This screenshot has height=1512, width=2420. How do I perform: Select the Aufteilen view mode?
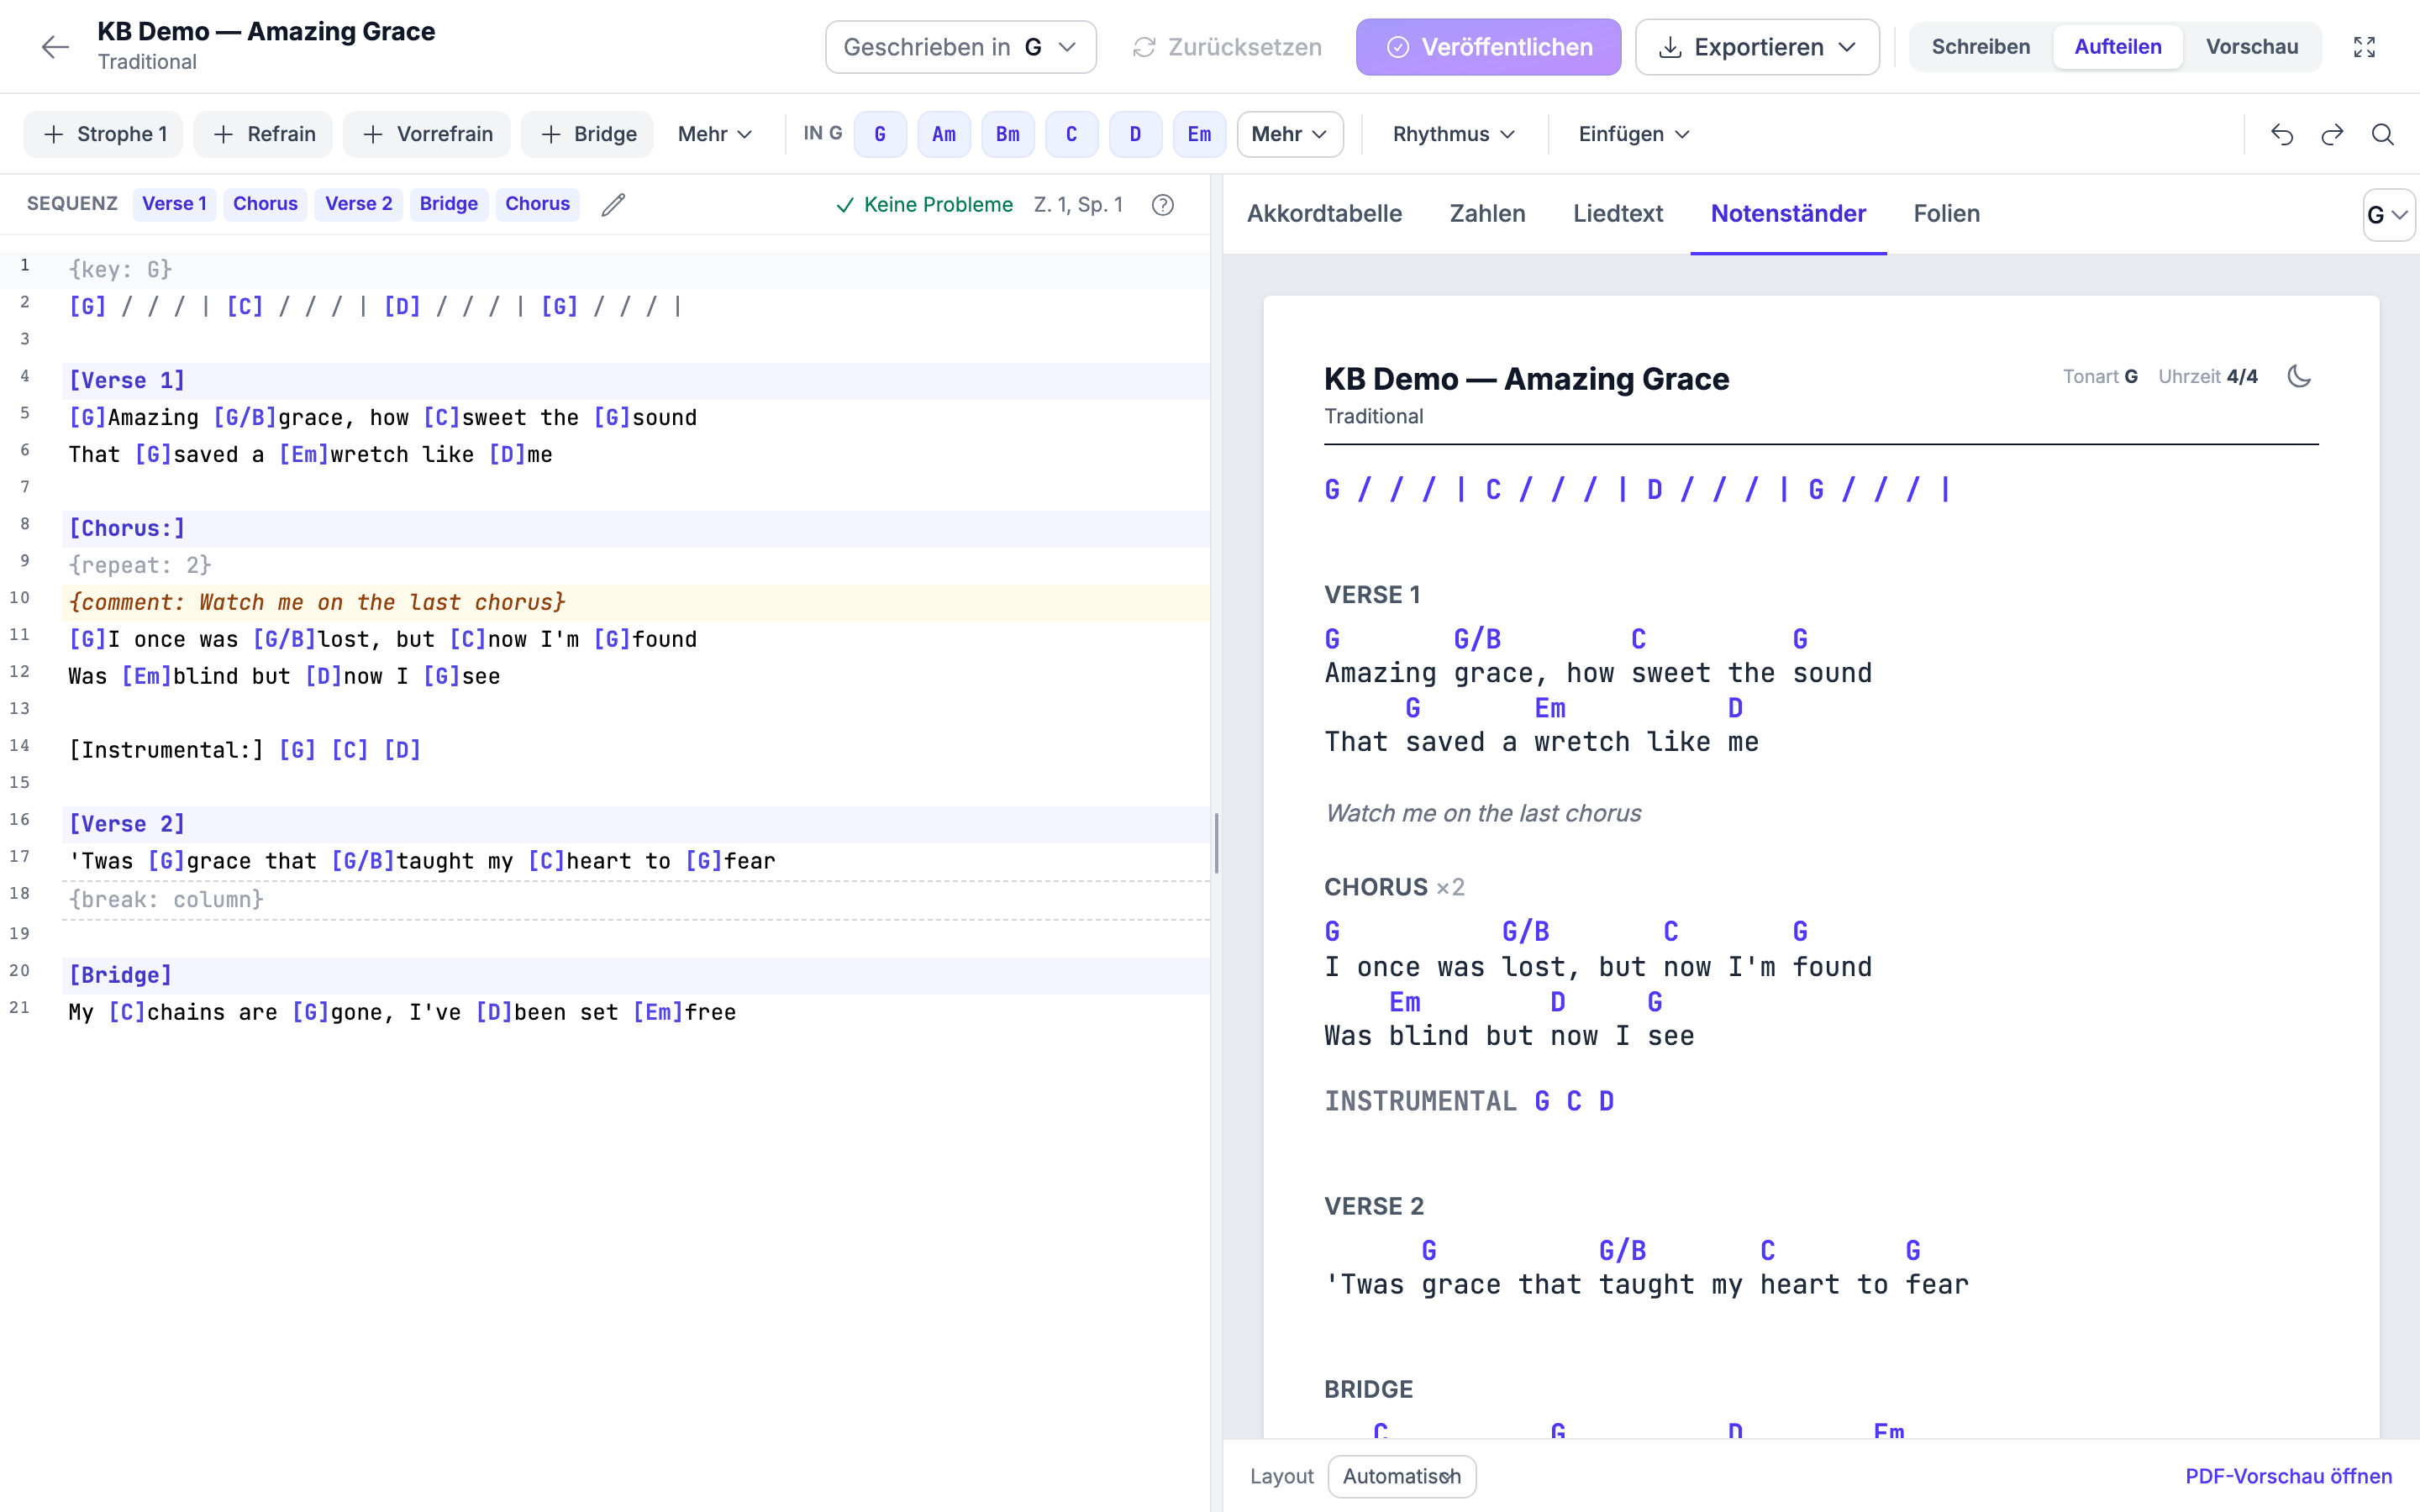click(2117, 47)
